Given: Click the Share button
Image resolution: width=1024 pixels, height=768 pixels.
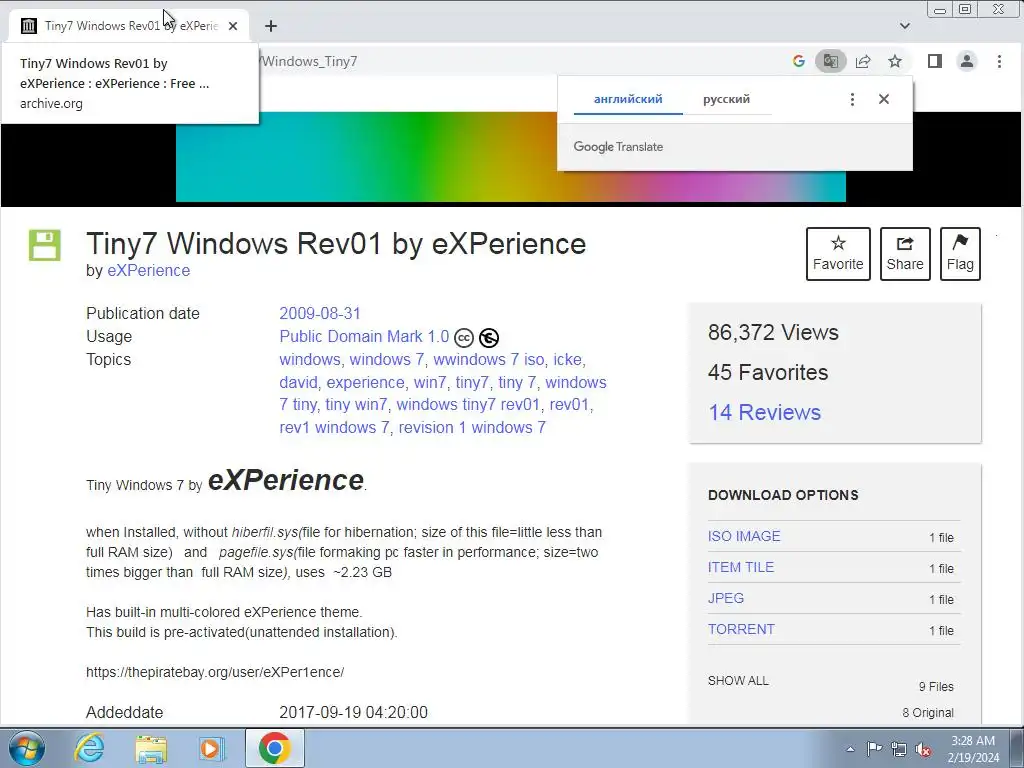Looking at the screenshot, I should (904, 254).
